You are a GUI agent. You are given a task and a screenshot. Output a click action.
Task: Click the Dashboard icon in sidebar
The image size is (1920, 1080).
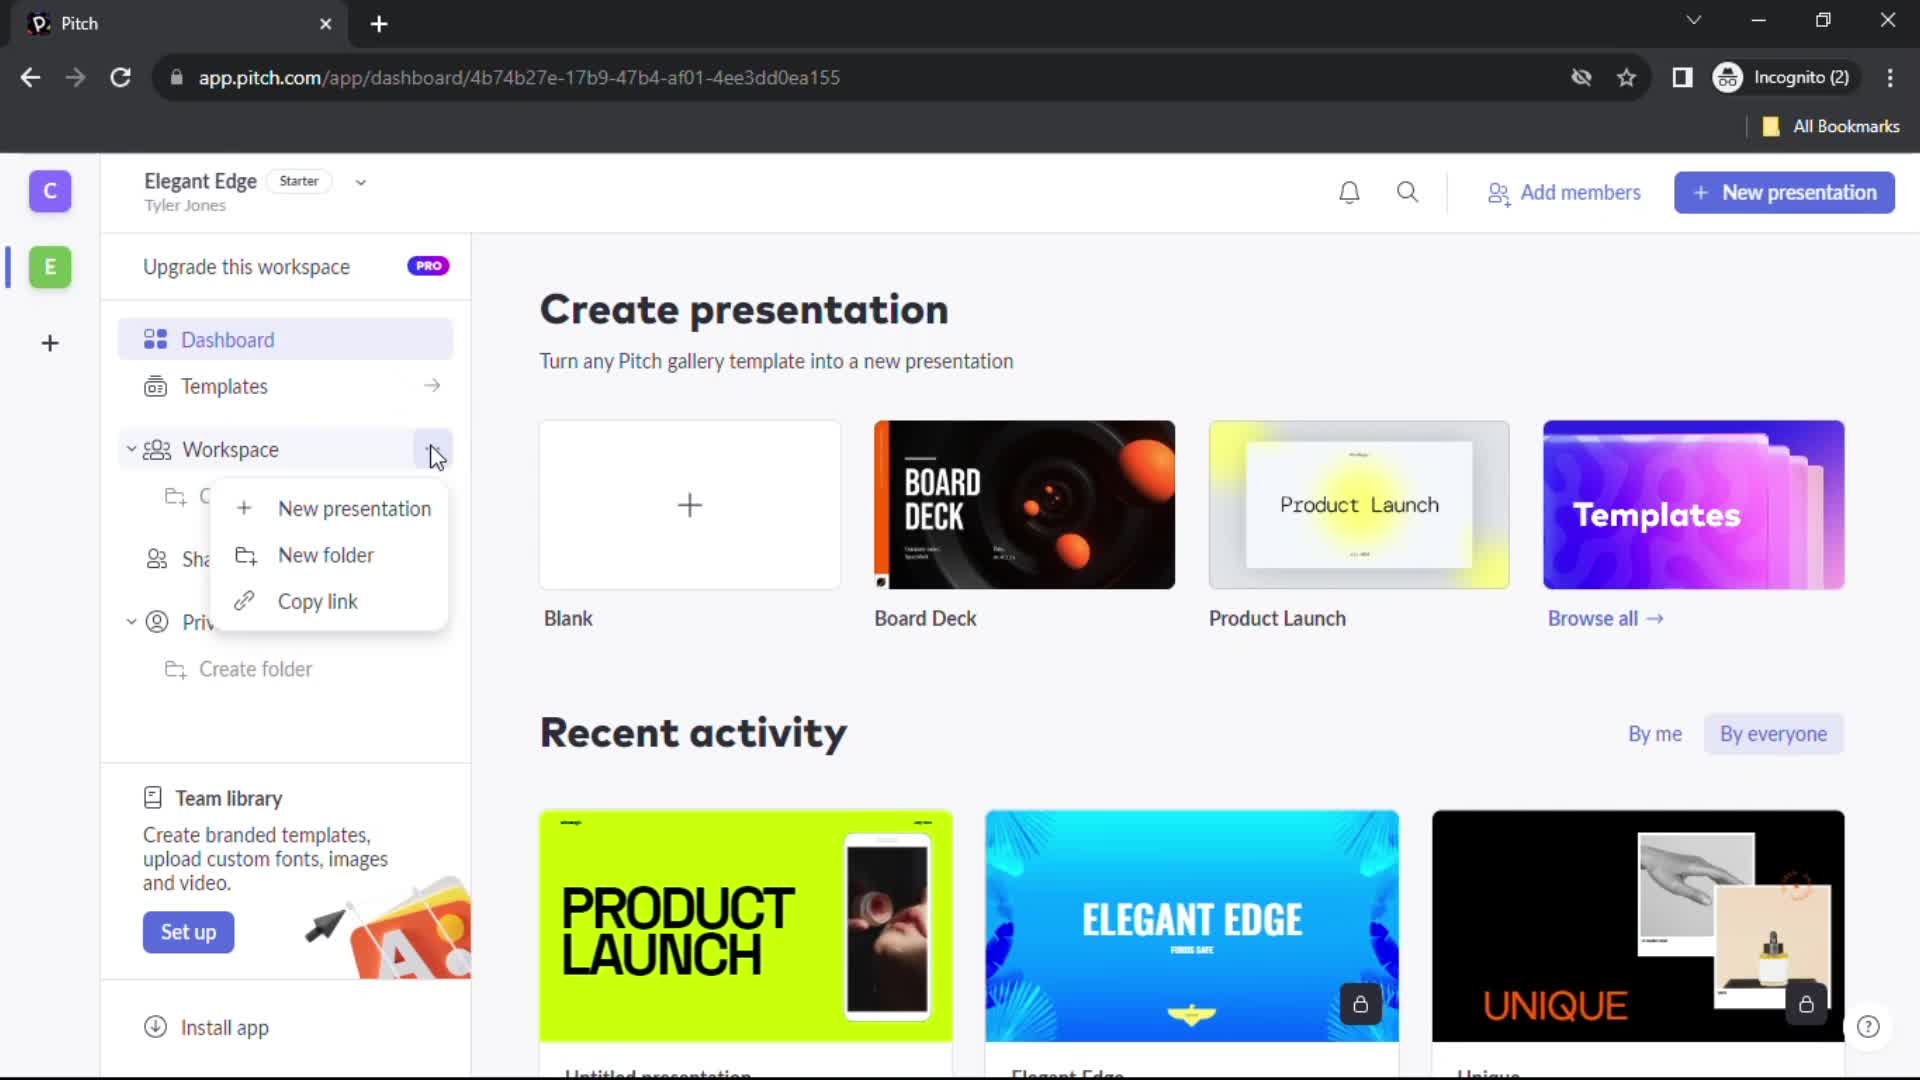pyautogui.click(x=156, y=340)
